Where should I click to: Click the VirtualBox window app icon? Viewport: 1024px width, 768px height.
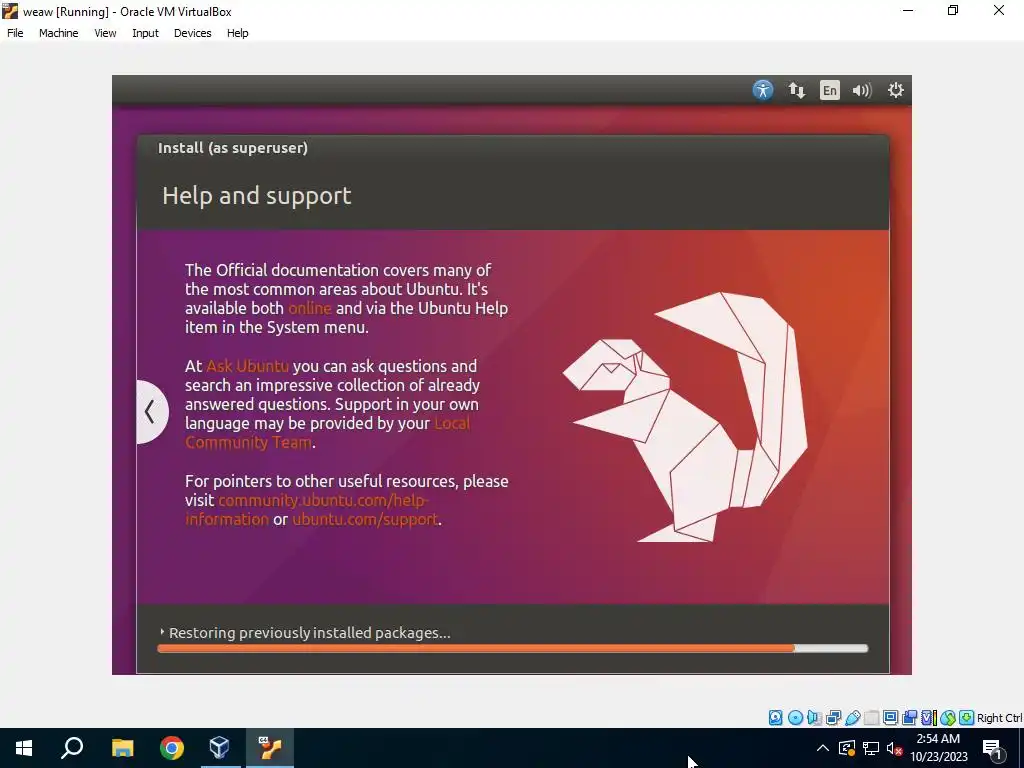[10, 10]
